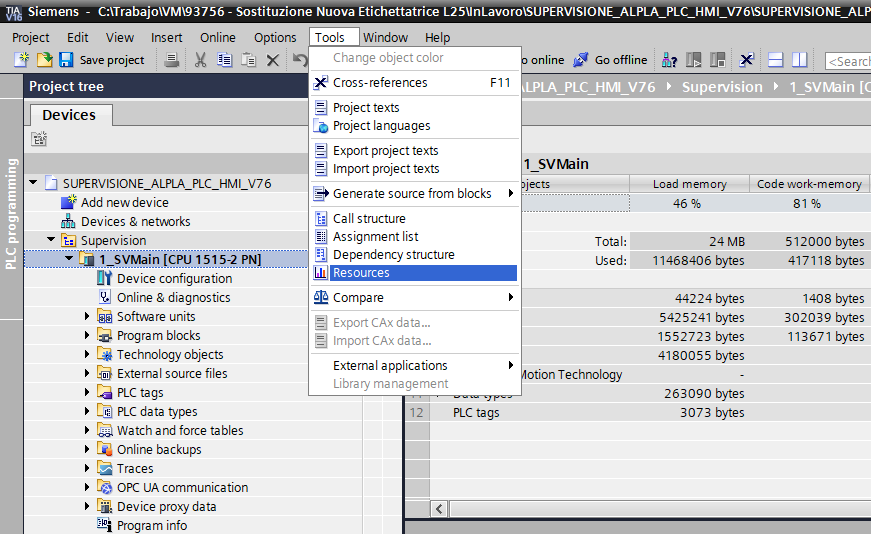The height and width of the screenshot is (534, 871).
Task: Choose Cross-references from Tools menu
Action: (x=414, y=82)
